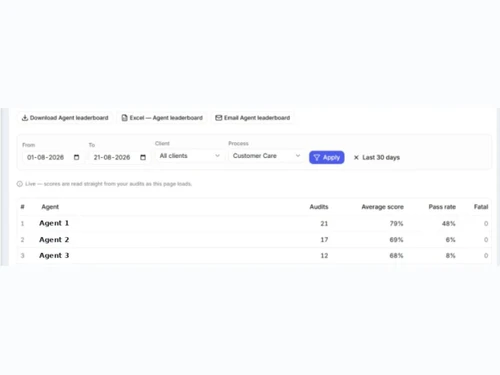This screenshot has width=500, height=375.
Task: Click the 79% average score cell
Action: pos(396,223)
